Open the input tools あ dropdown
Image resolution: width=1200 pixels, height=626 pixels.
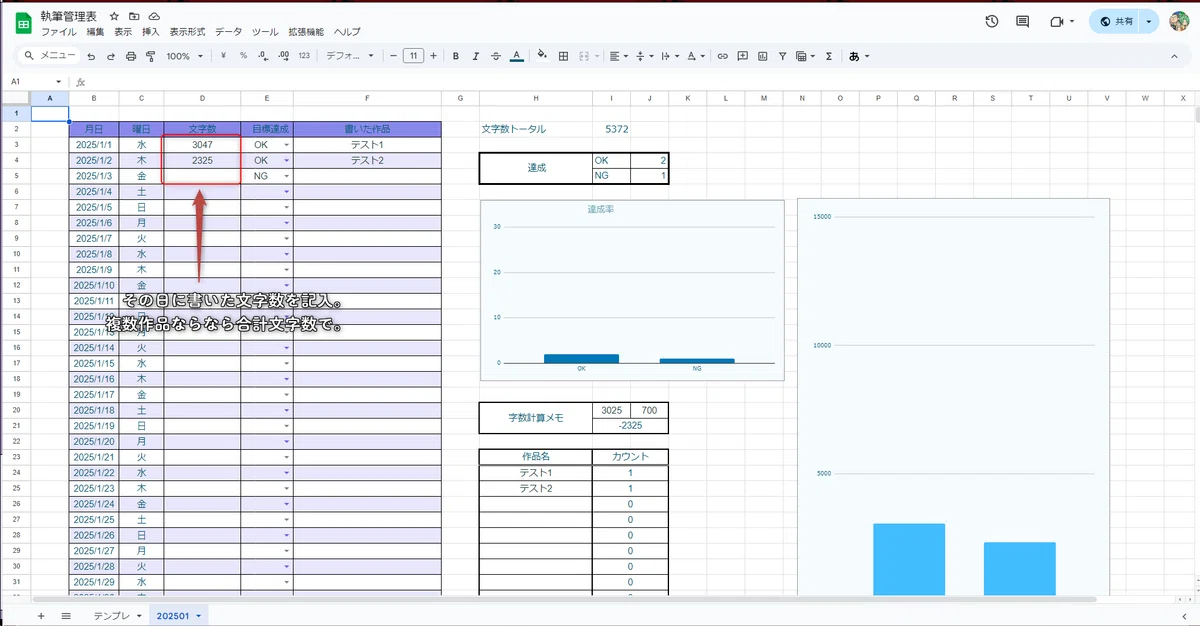[859, 56]
